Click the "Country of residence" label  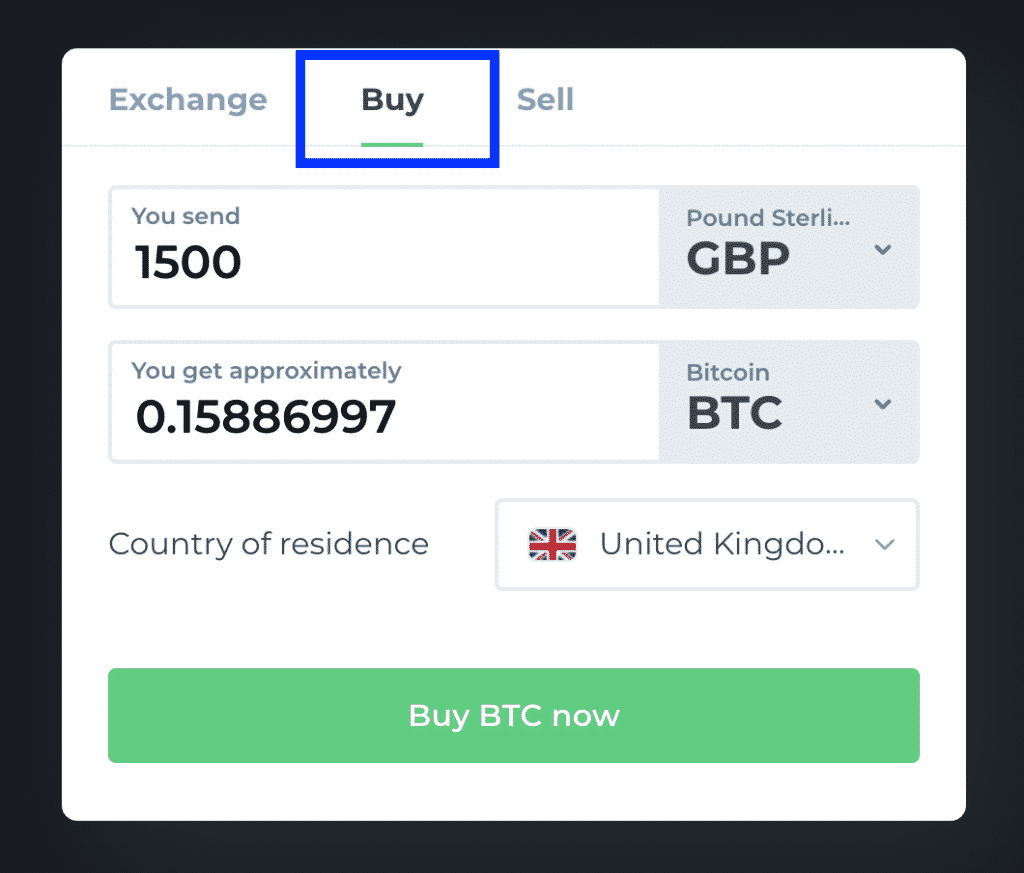point(268,544)
